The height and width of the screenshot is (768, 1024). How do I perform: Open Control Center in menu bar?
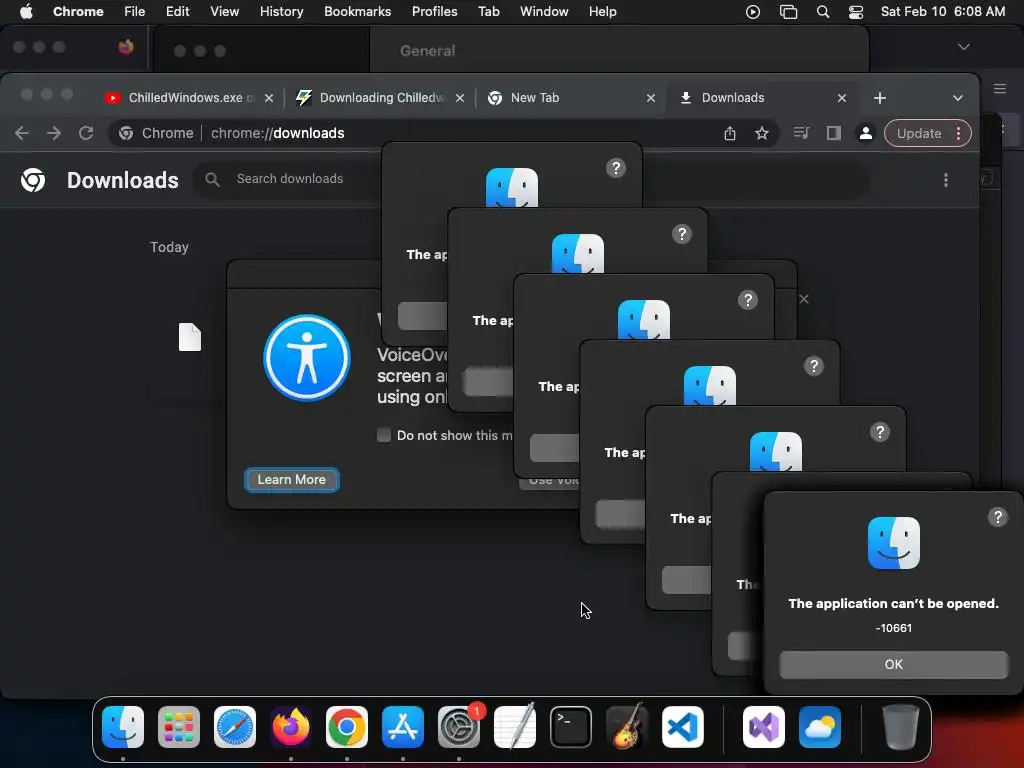(x=856, y=12)
